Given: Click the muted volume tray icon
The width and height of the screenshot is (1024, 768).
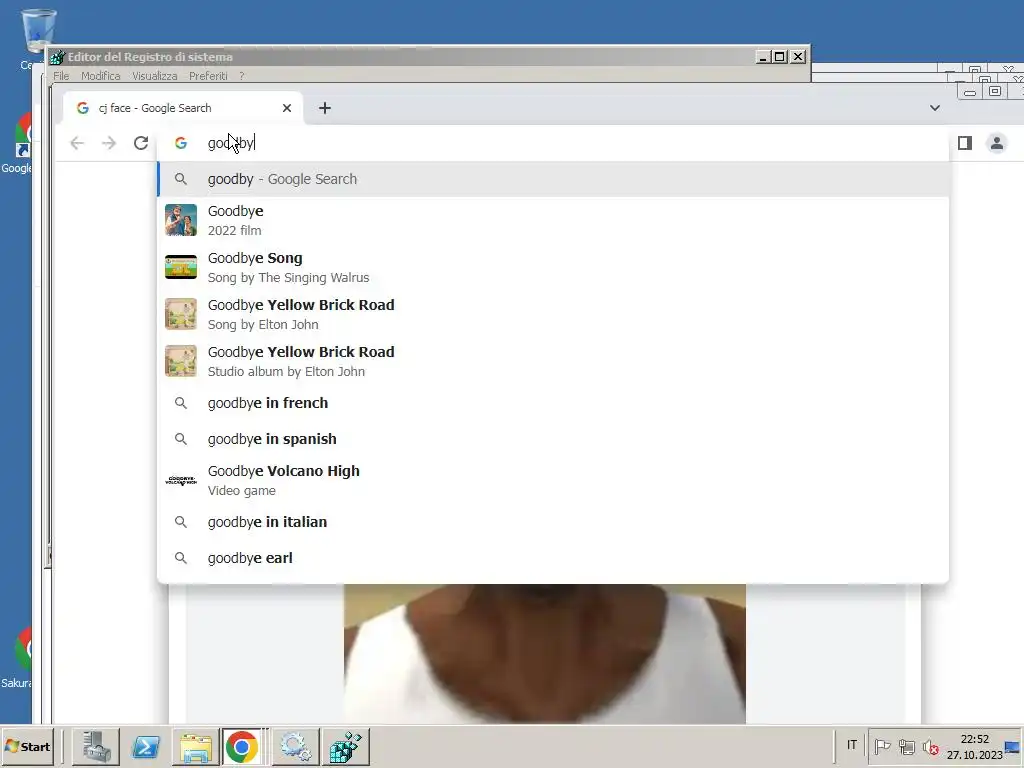Looking at the screenshot, I should click(931, 746).
